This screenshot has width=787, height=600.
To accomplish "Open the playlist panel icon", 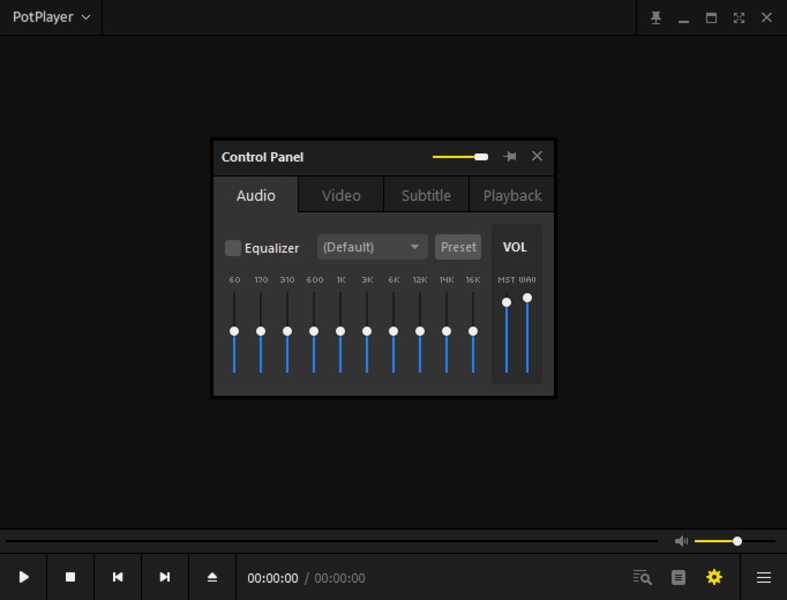I will point(678,577).
